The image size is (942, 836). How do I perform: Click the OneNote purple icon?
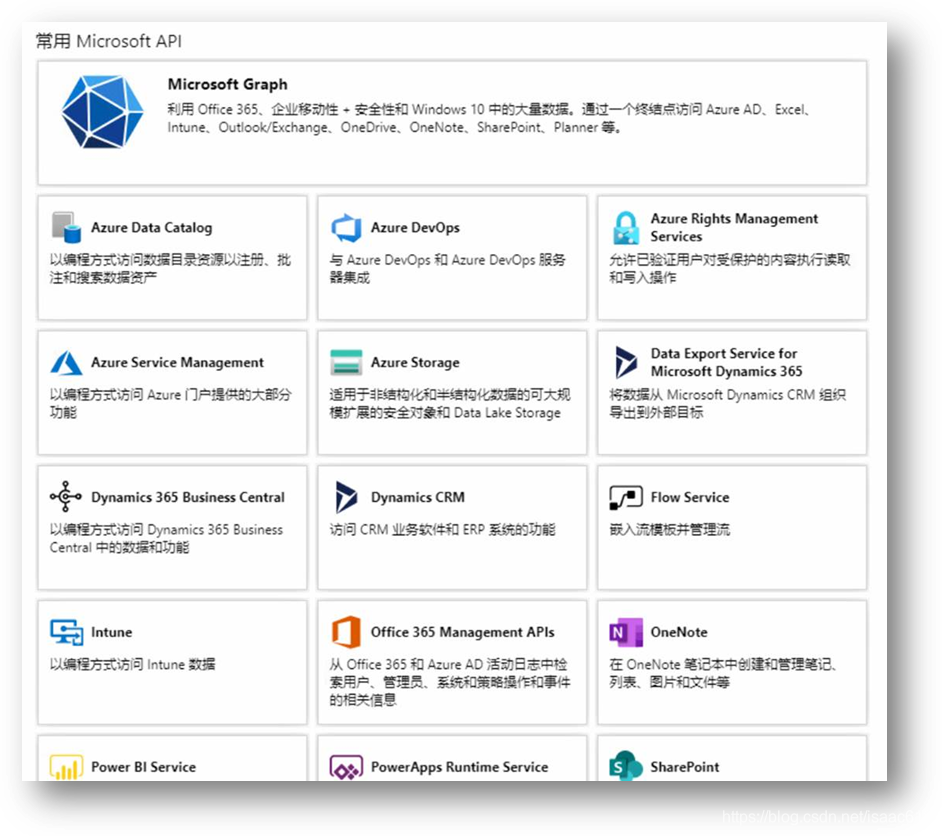(x=626, y=632)
